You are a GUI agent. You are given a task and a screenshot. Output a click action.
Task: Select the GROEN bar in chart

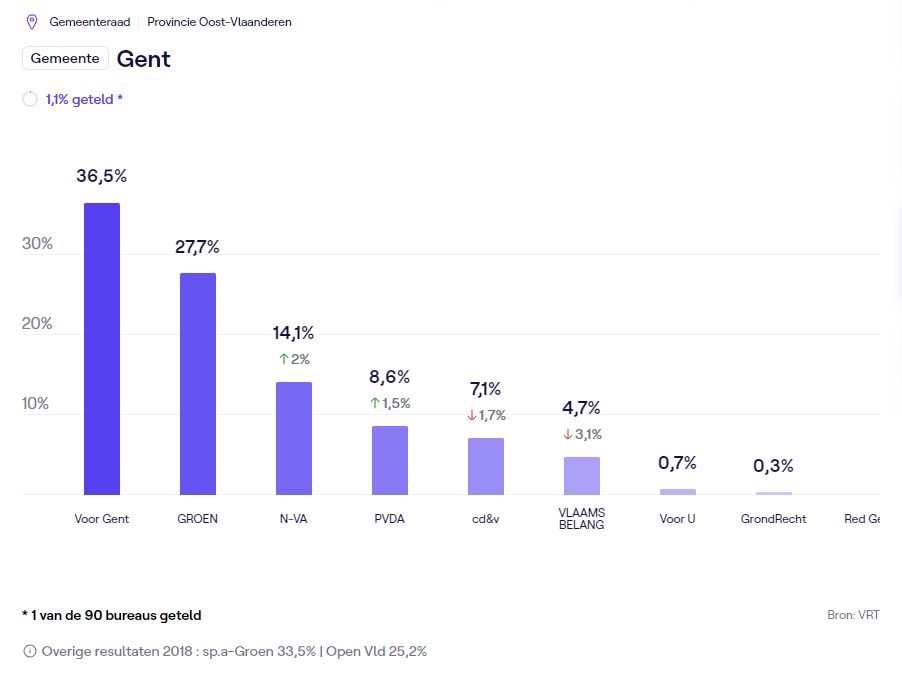[x=198, y=383]
